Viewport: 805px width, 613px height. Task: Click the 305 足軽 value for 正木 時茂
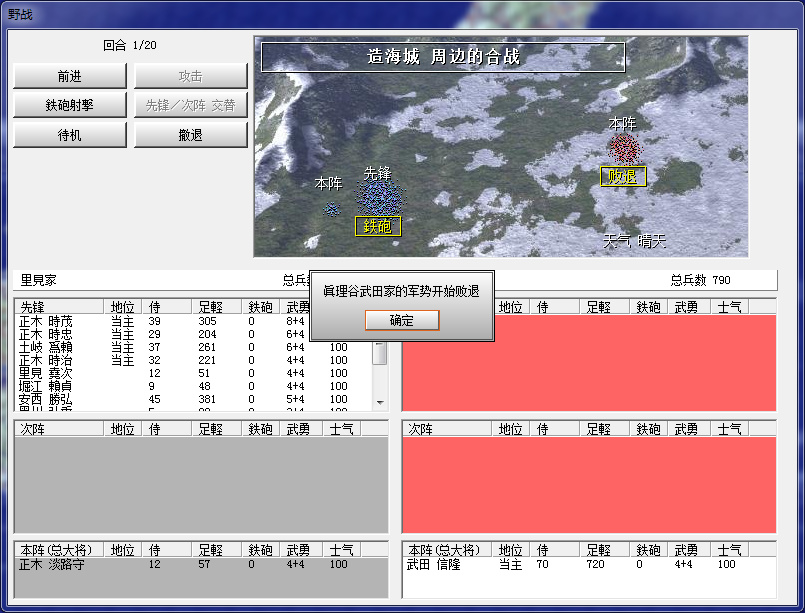207,321
